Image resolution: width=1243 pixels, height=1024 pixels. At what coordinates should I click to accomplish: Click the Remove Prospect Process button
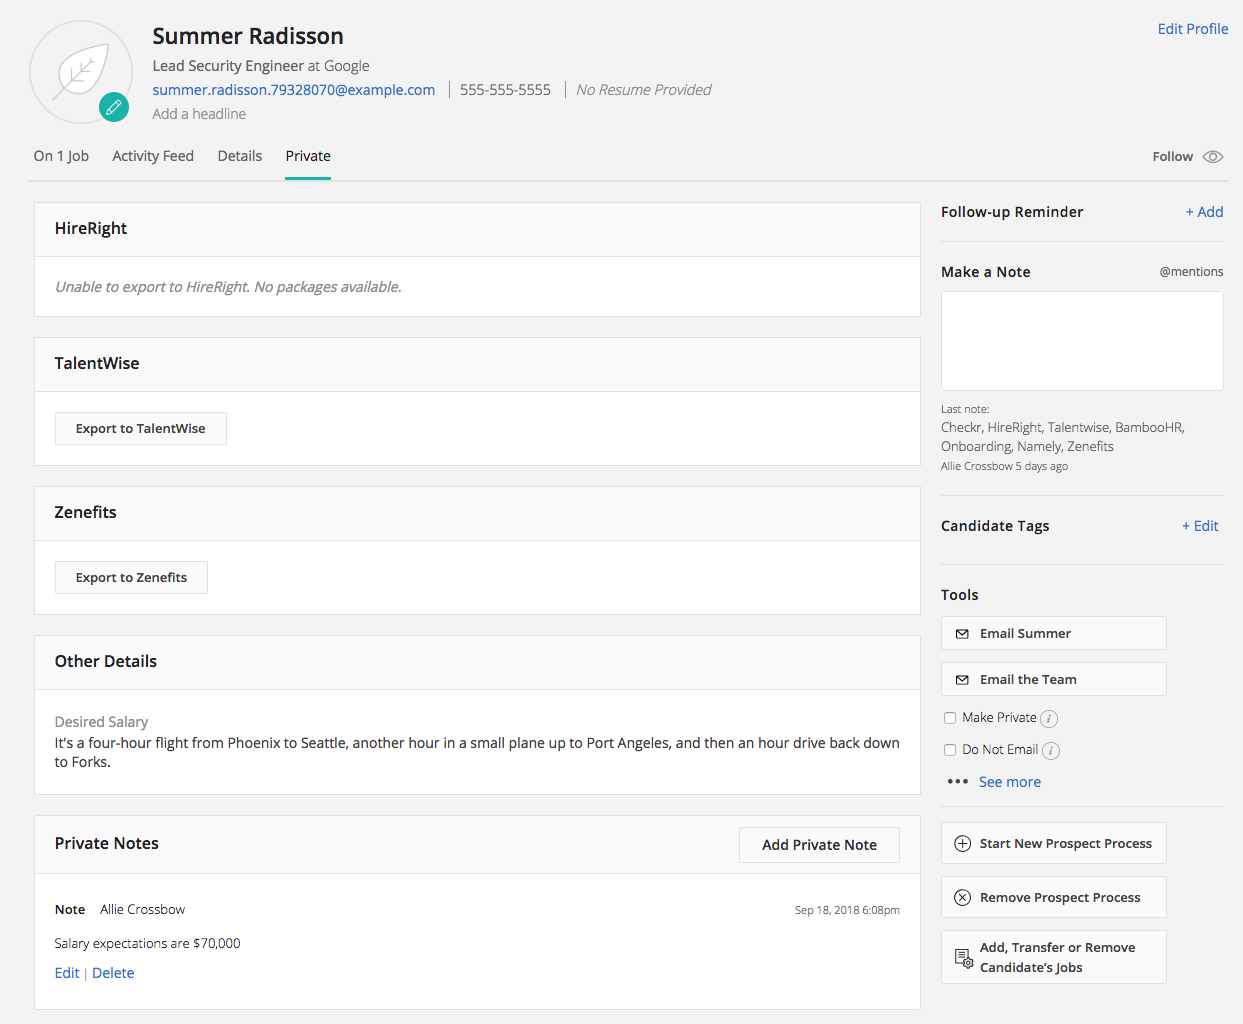(x=1054, y=898)
